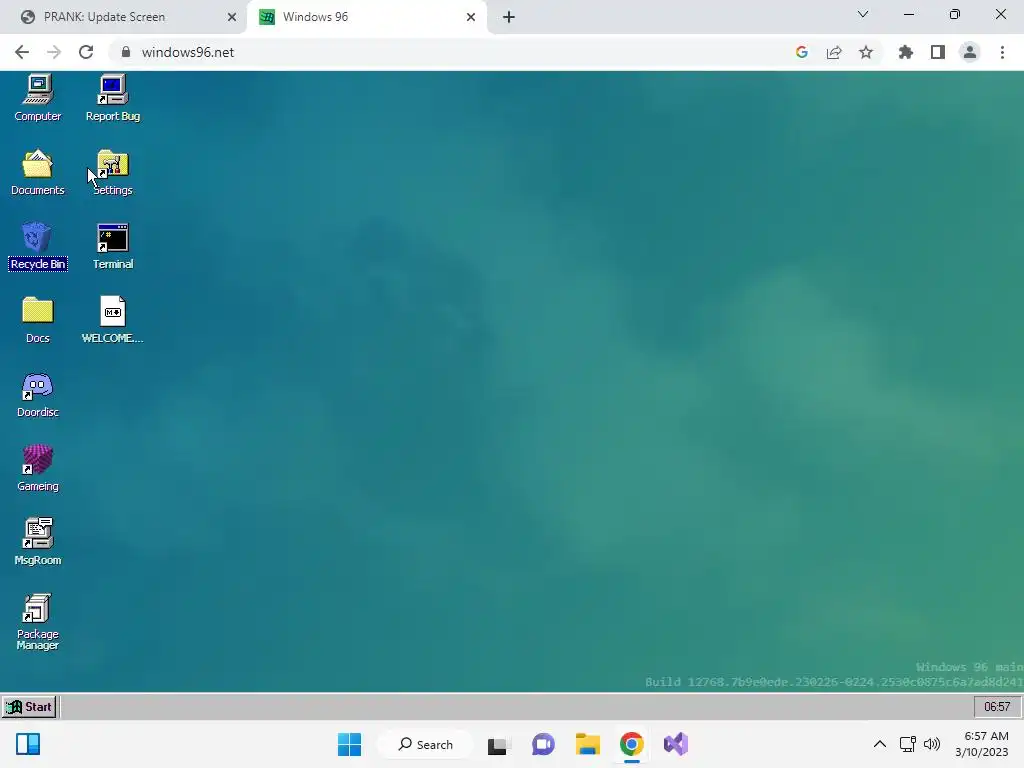Open Chrome three-dot menu
This screenshot has width=1024, height=768.
1002,52
